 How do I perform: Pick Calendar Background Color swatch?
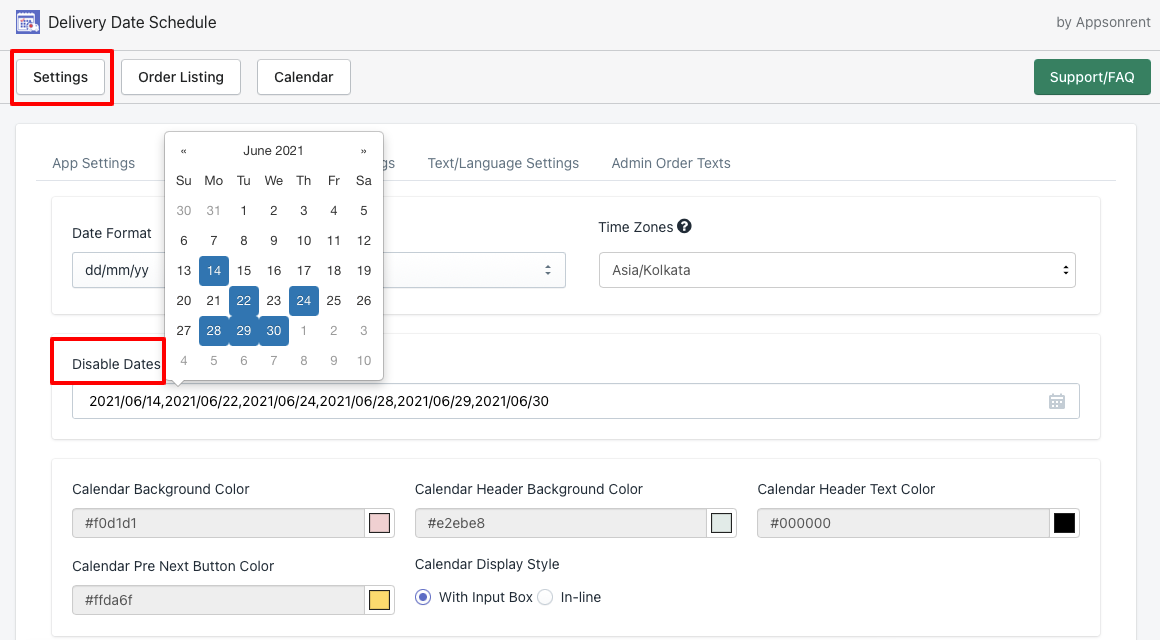(x=380, y=523)
